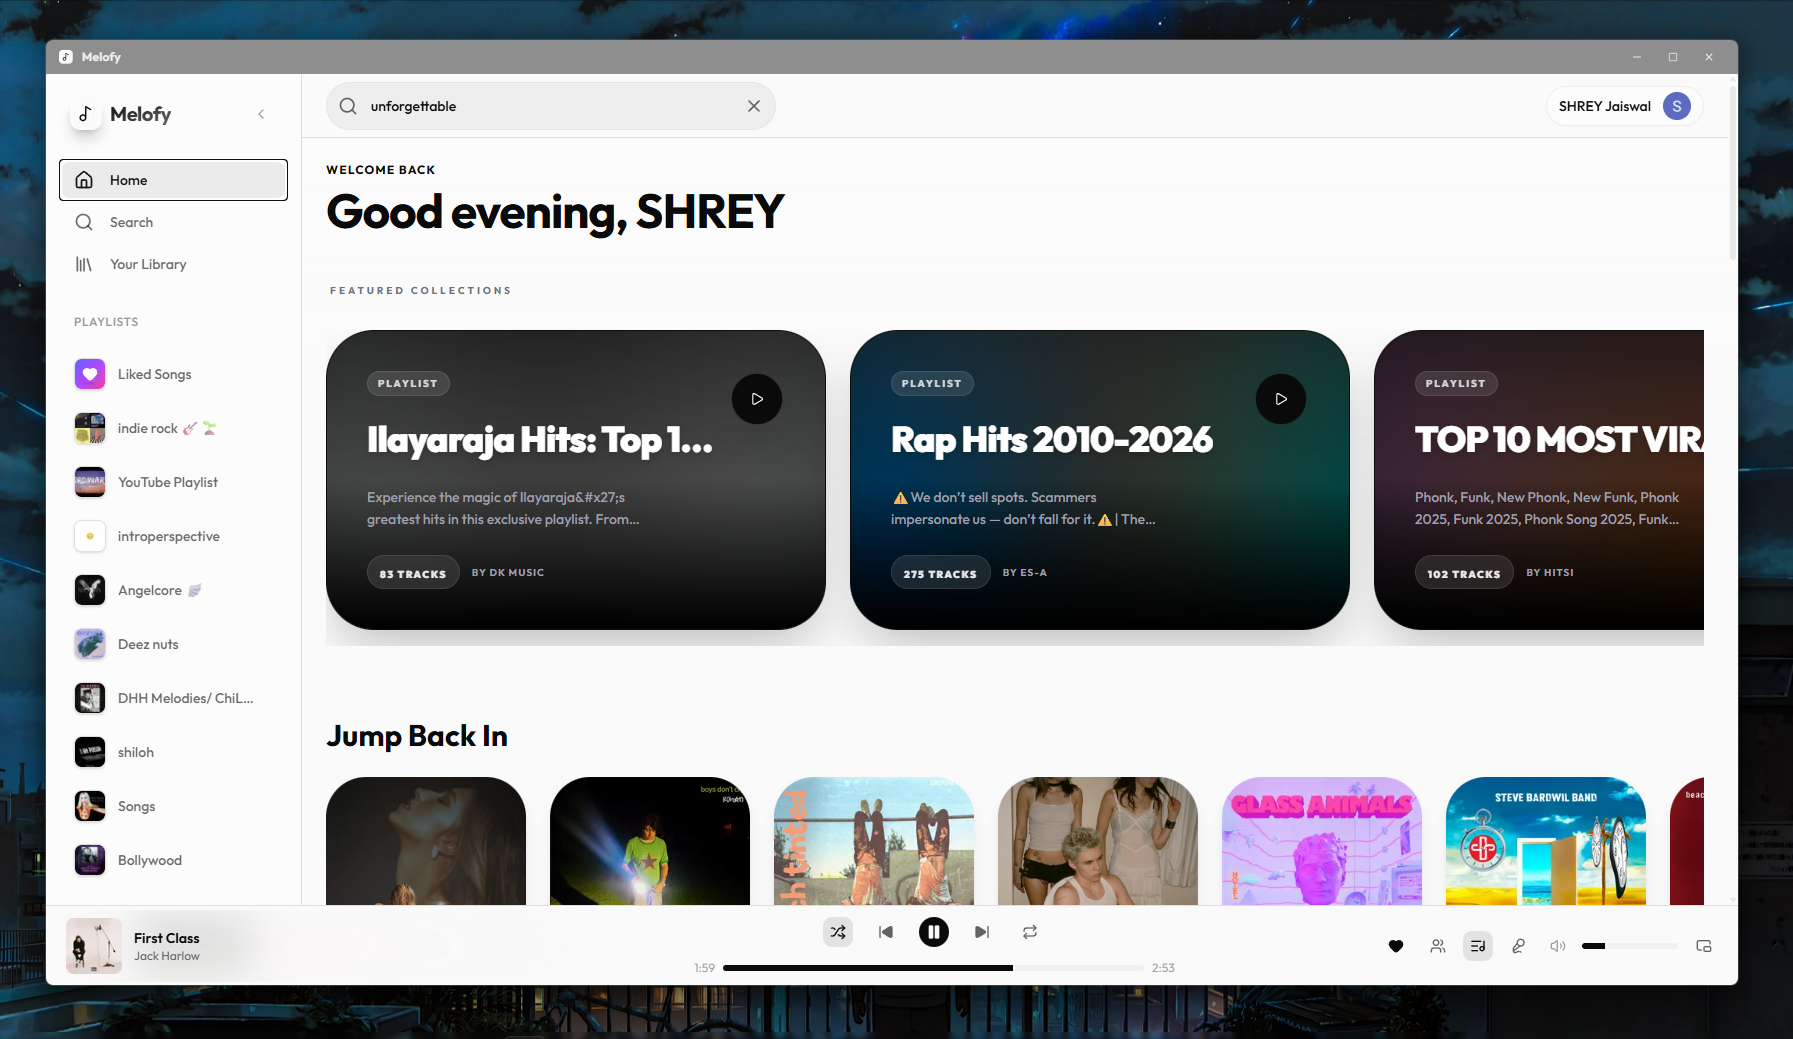Select the Deez nuts playlist
This screenshot has width=1793, height=1039.
pos(173,644)
